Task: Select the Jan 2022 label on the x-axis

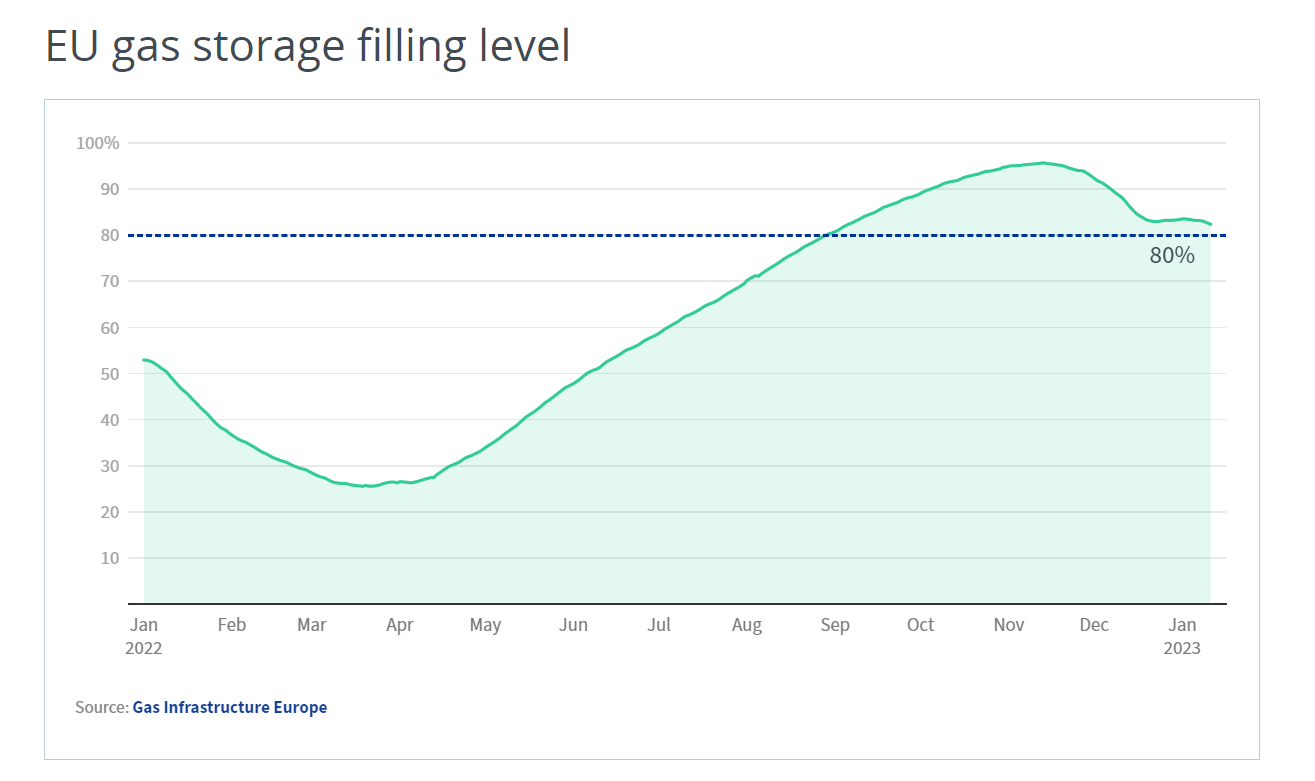Action: pyautogui.click(x=143, y=635)
